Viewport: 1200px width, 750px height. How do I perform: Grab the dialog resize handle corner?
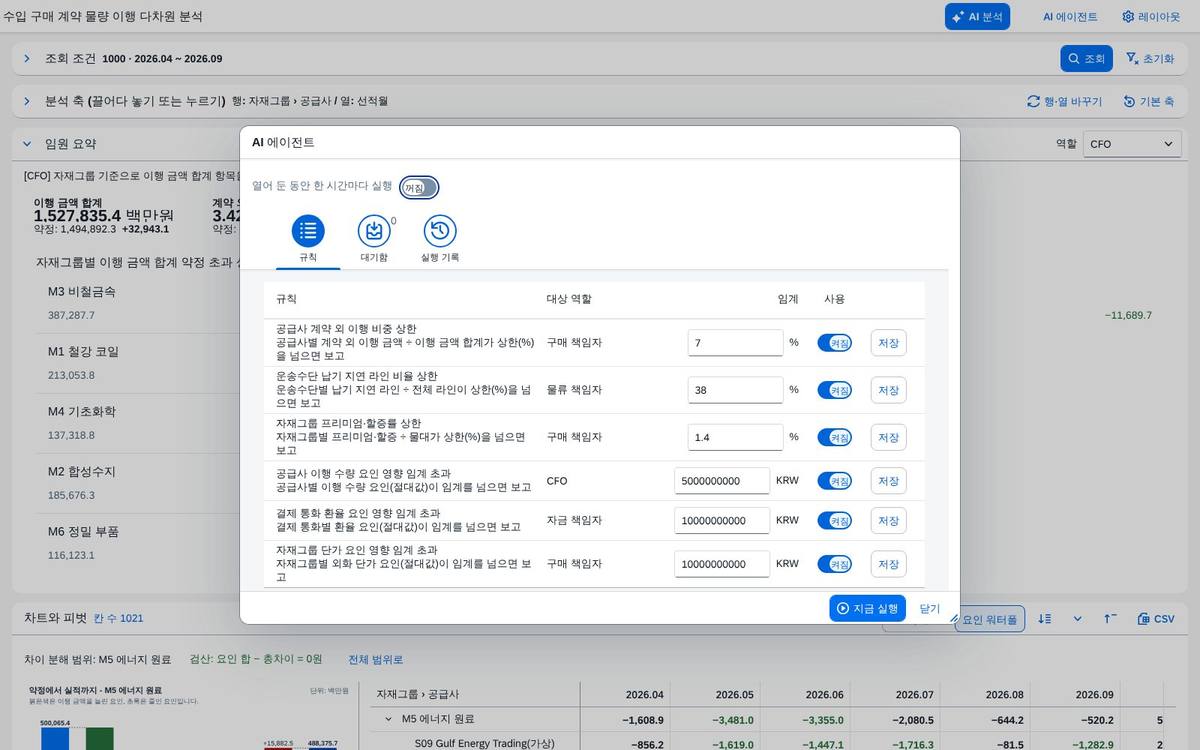point(953,618)
